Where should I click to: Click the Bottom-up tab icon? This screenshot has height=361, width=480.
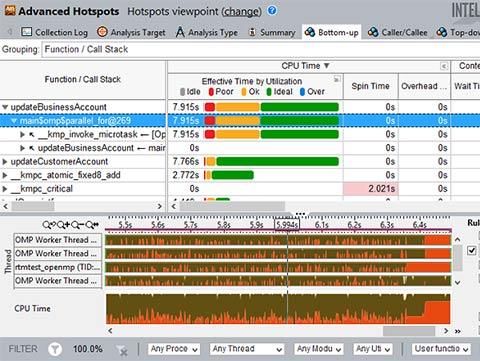tap(310, 32)
